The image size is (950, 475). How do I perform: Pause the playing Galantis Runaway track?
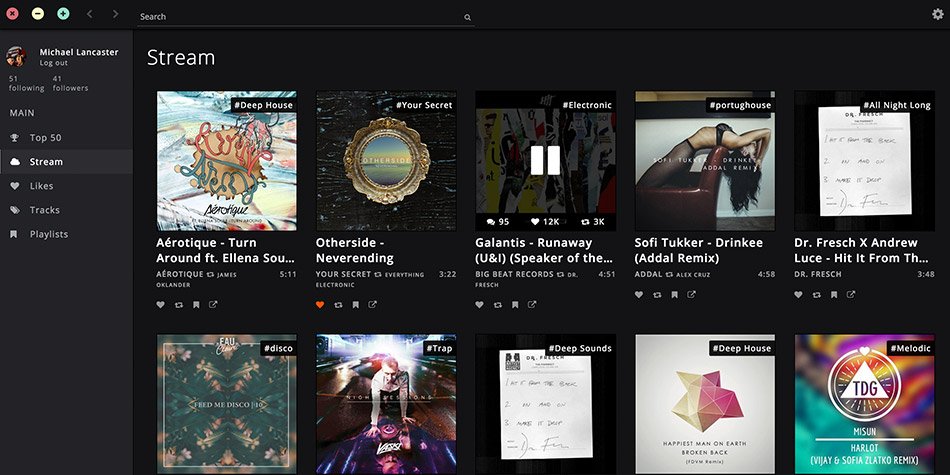(x=545, y=161)
